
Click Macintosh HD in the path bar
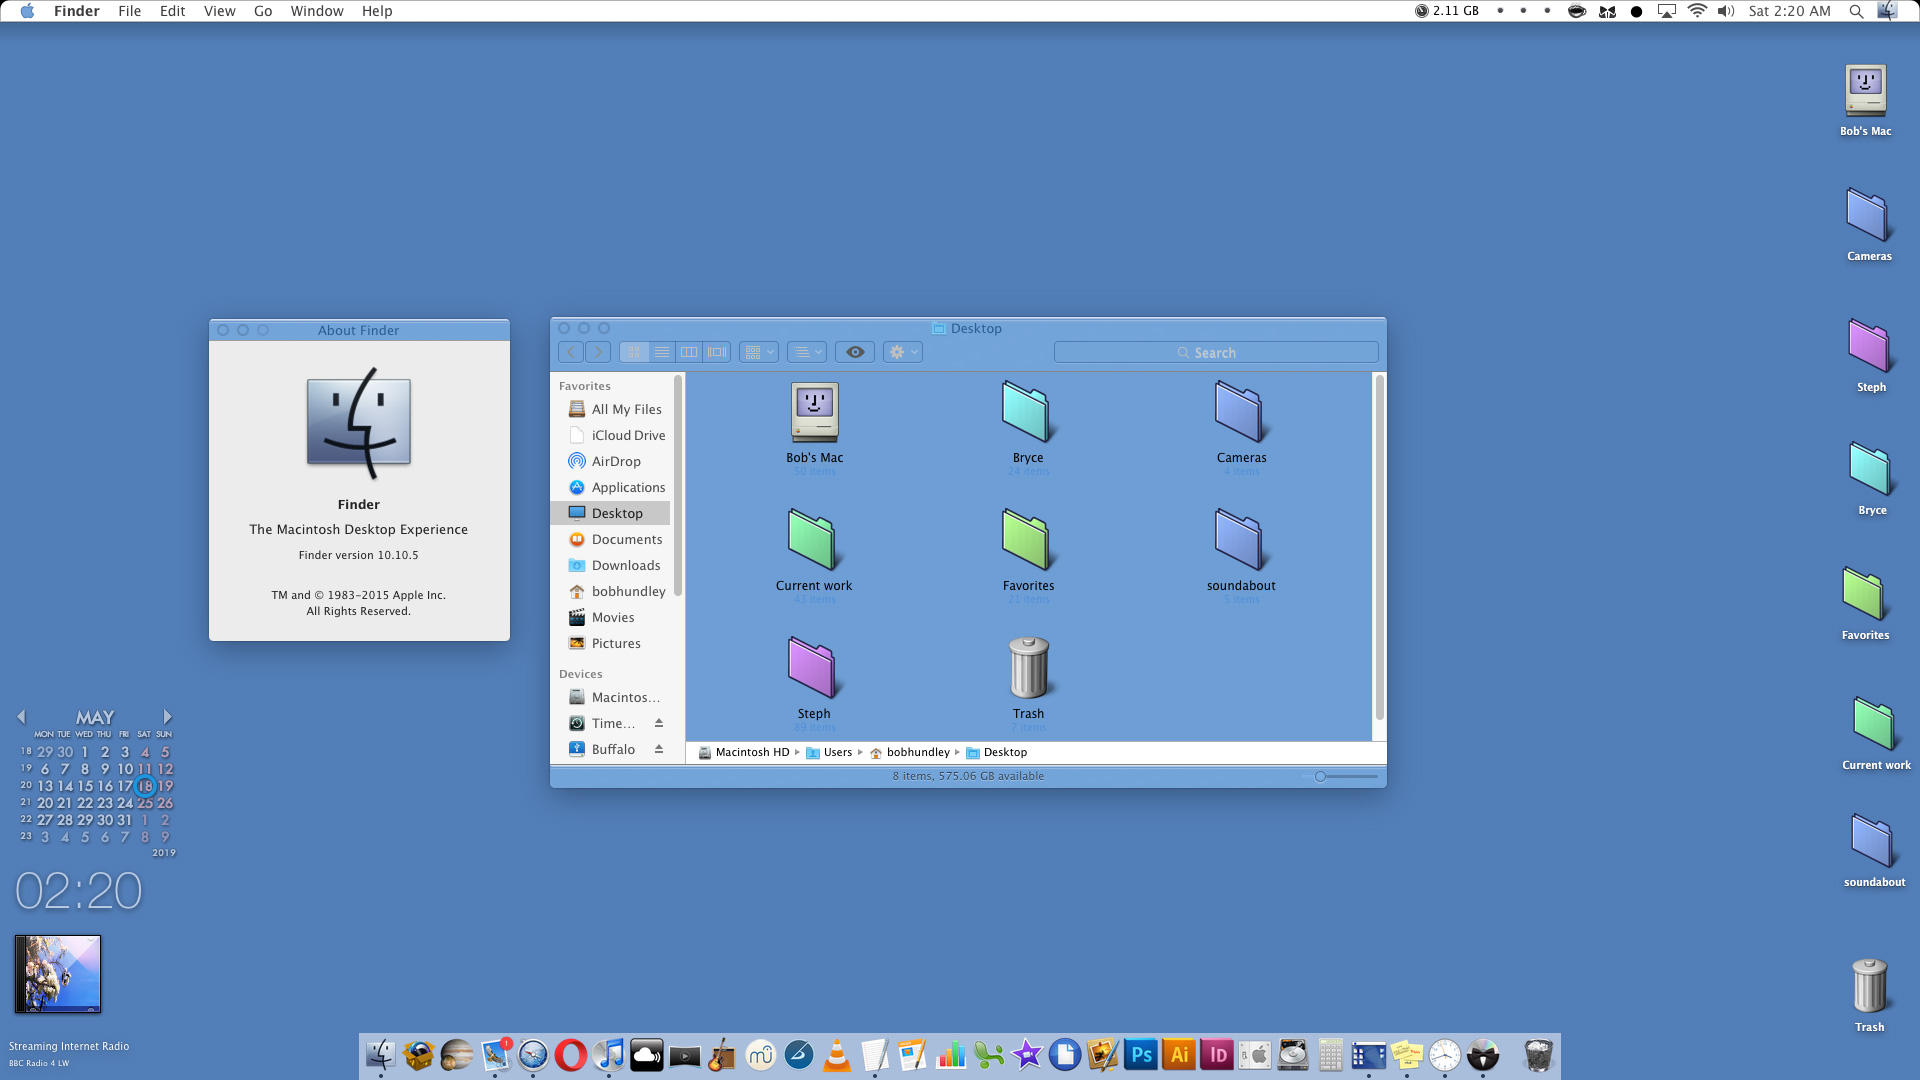[x=751, y=752]
